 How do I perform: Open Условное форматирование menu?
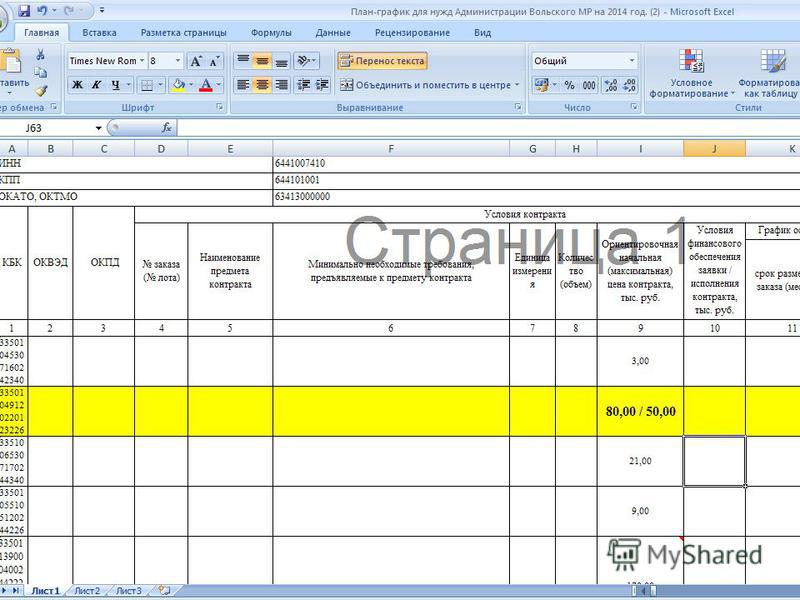point(691,74)
